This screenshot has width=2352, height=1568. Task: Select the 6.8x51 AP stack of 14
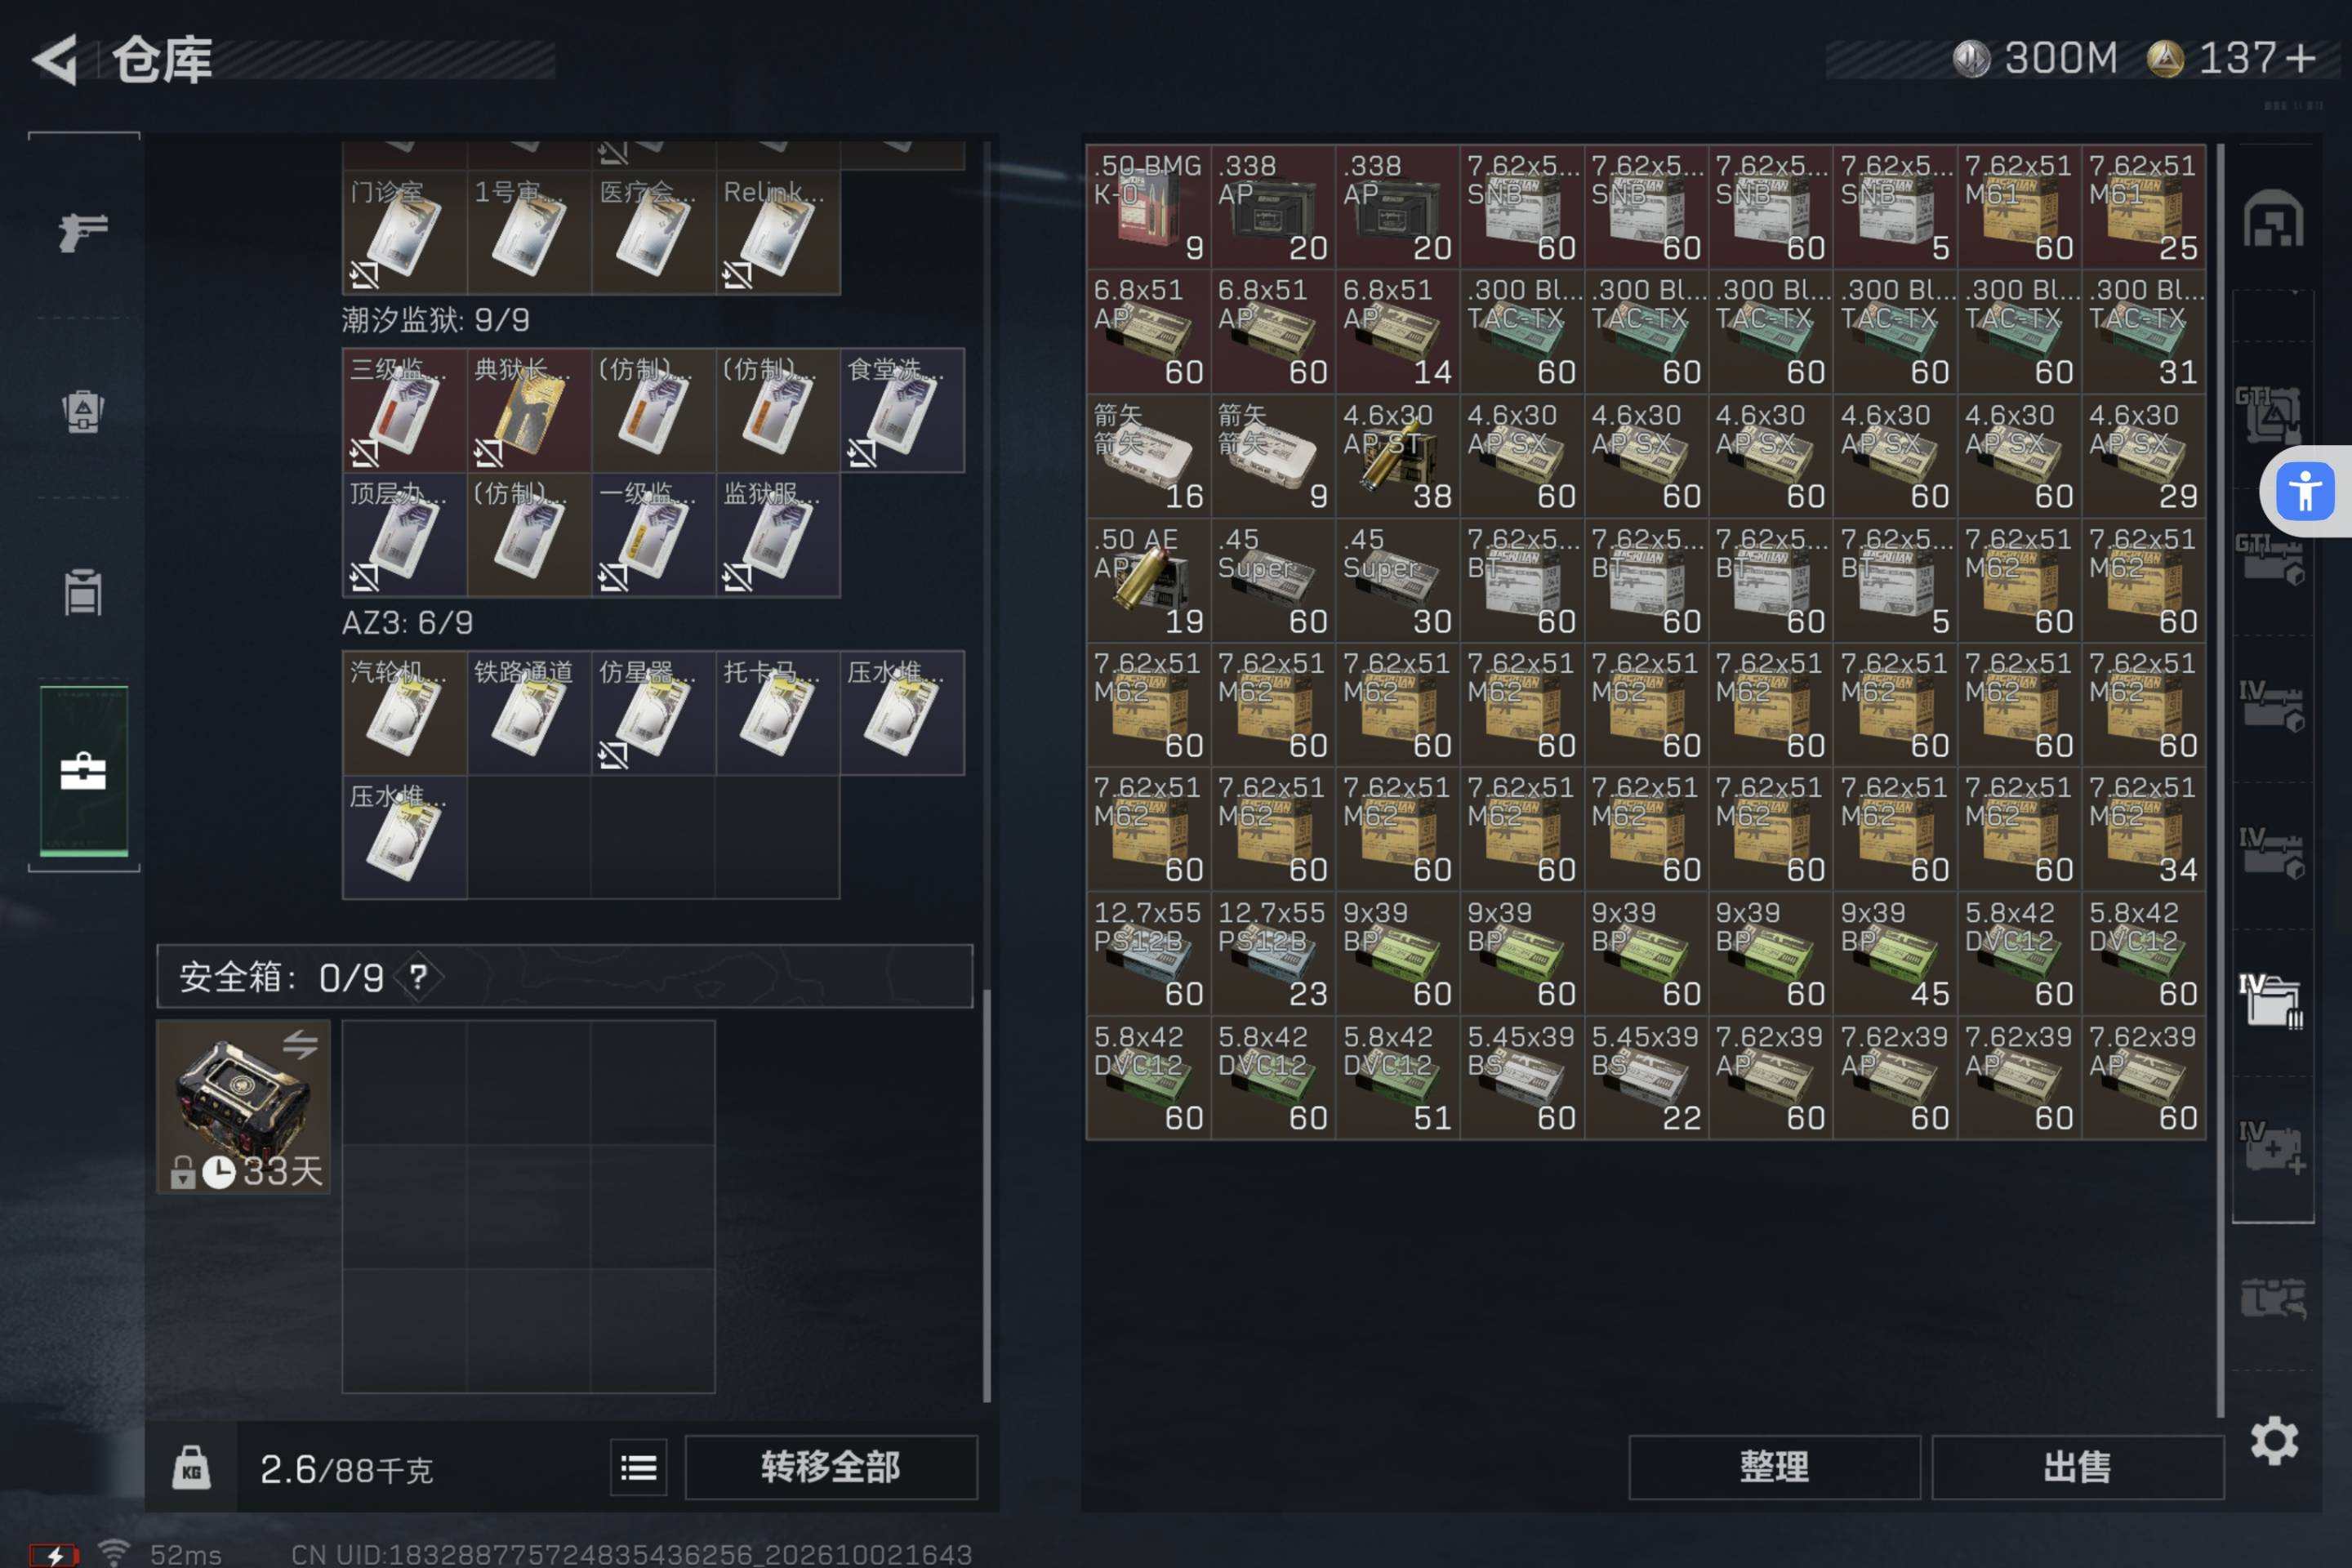tap(1397, 331)
